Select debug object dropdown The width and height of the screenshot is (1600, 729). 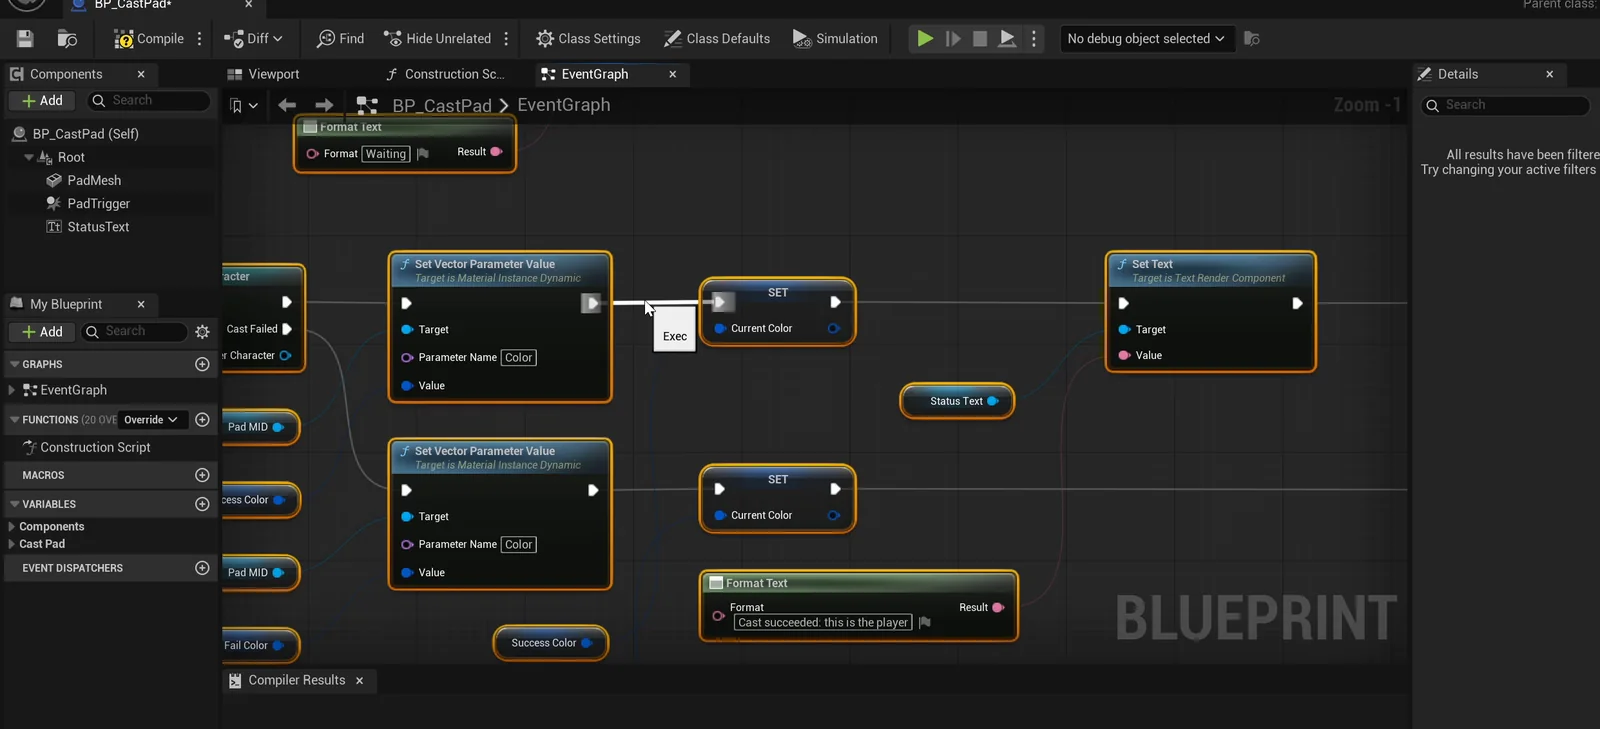coord(1146,39)
